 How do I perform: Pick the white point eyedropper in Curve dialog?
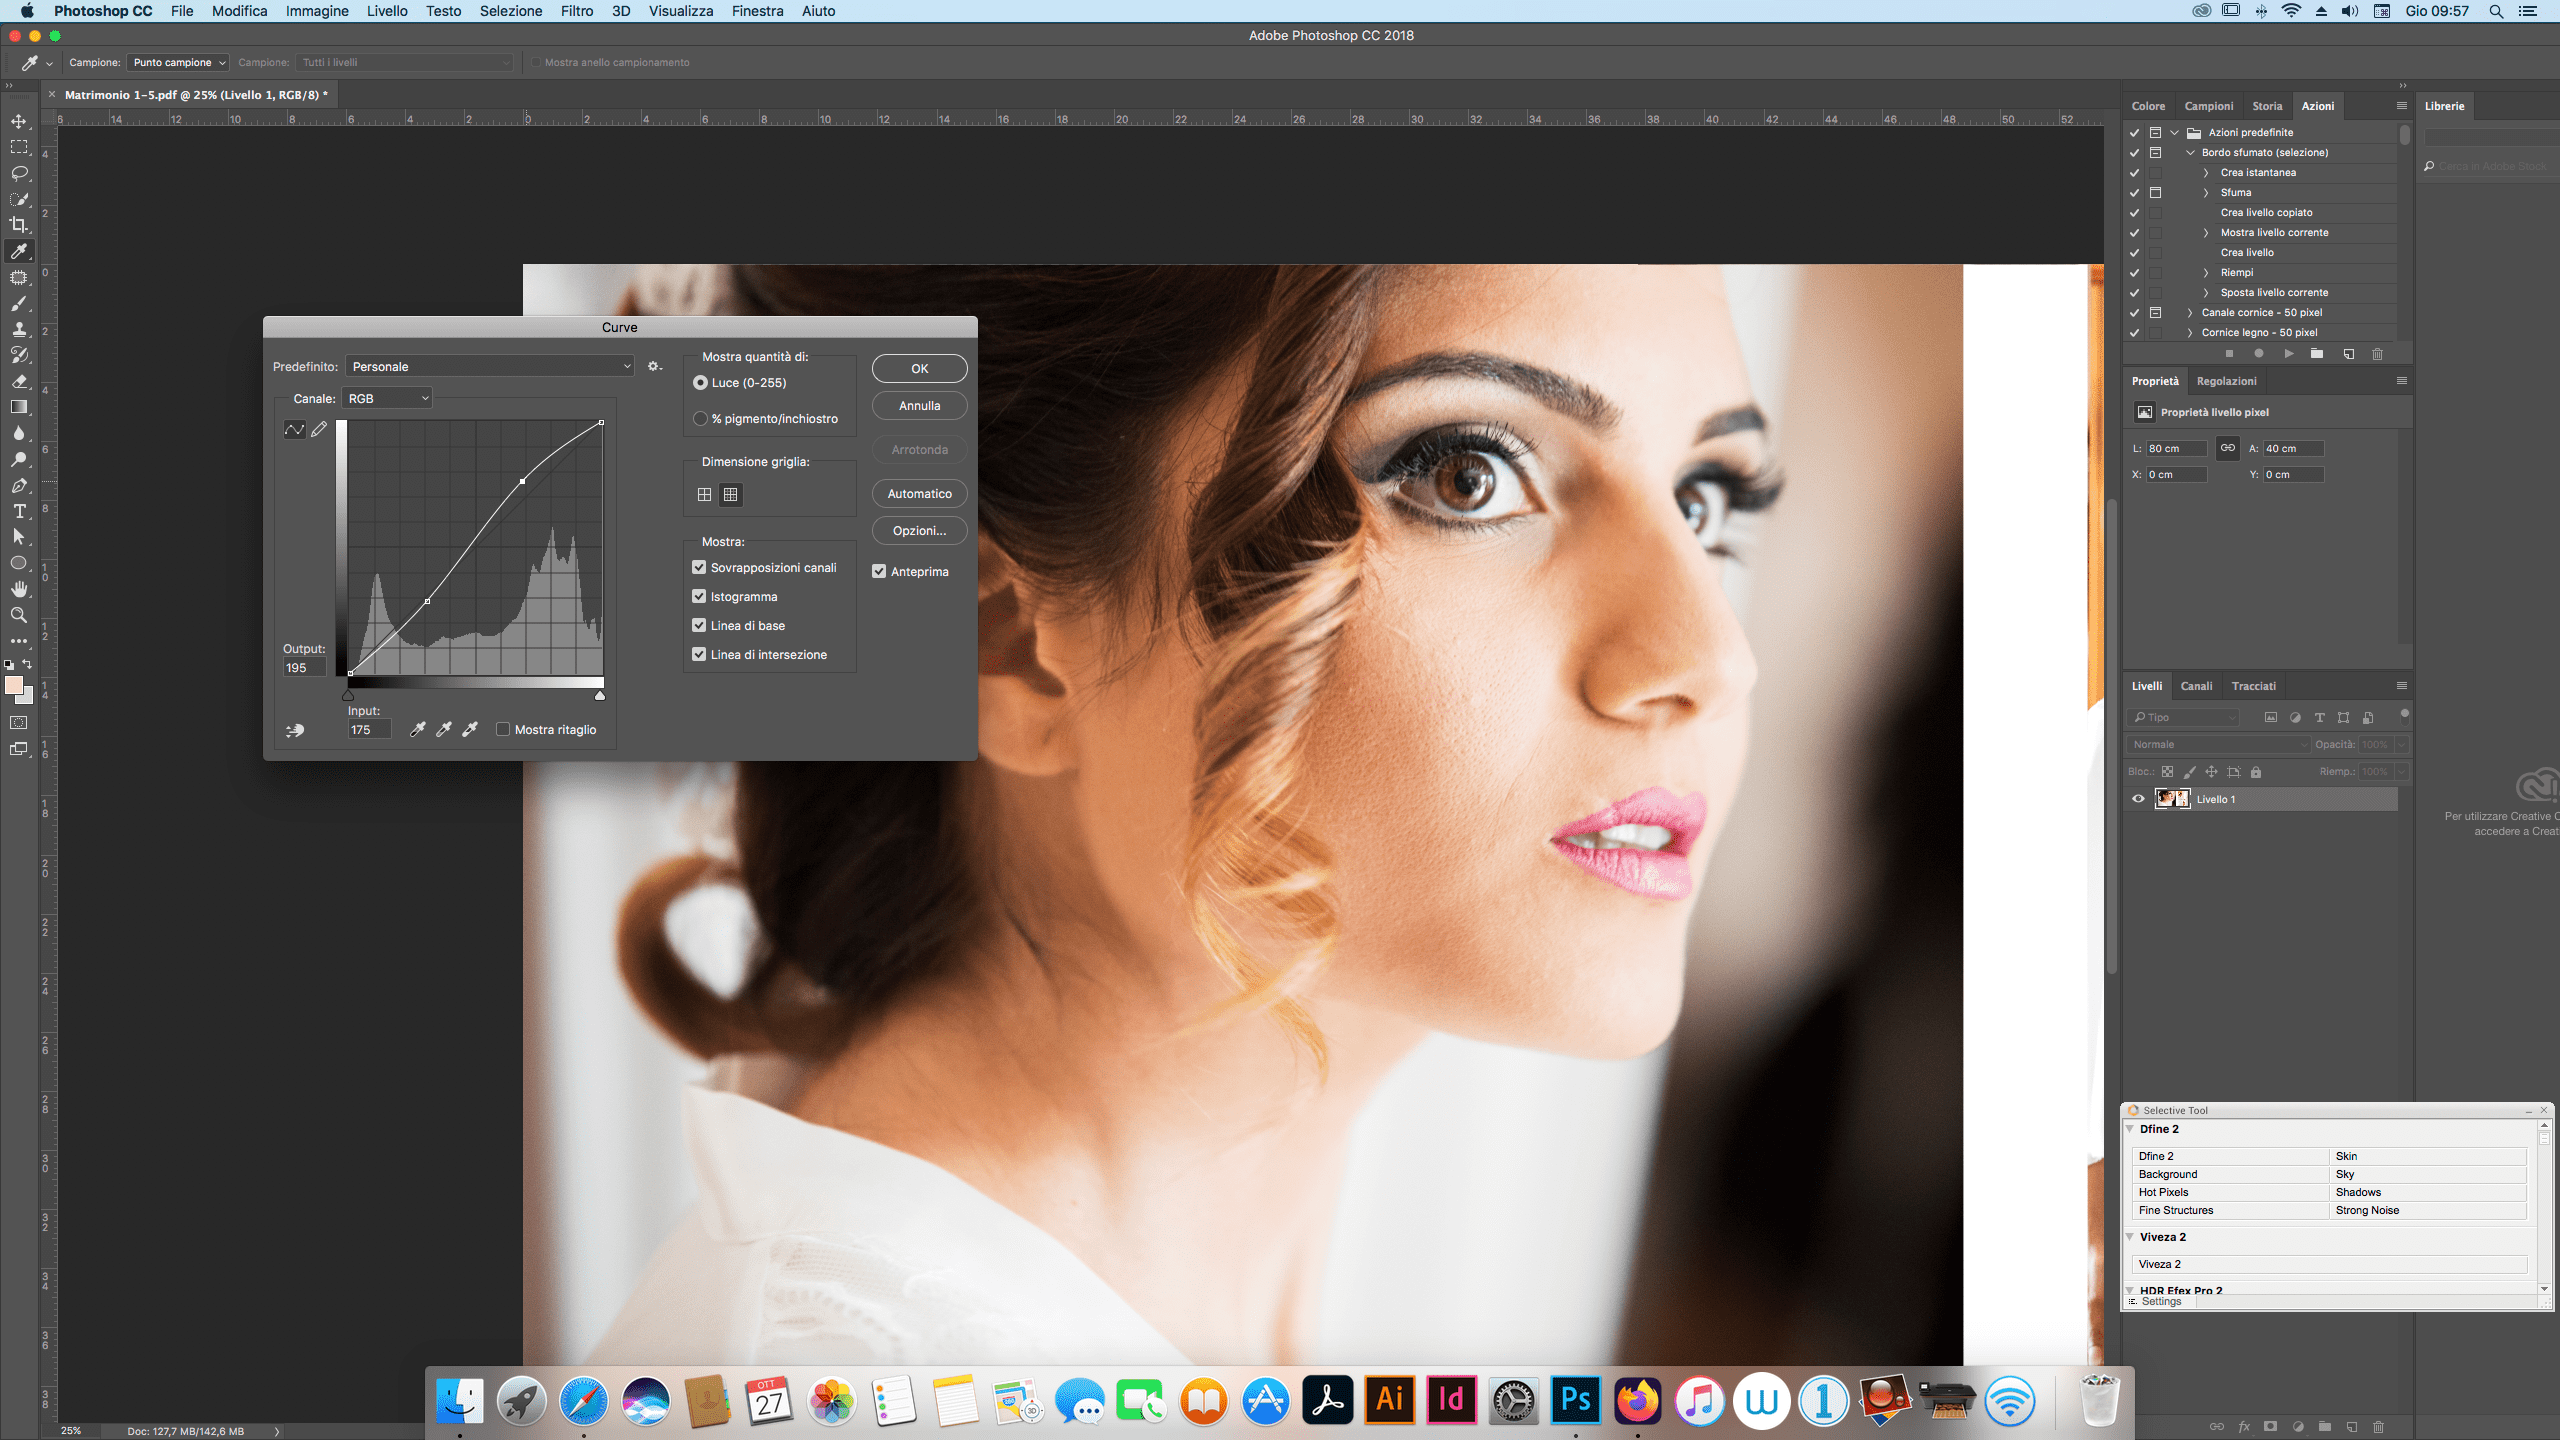click(470, 729)
